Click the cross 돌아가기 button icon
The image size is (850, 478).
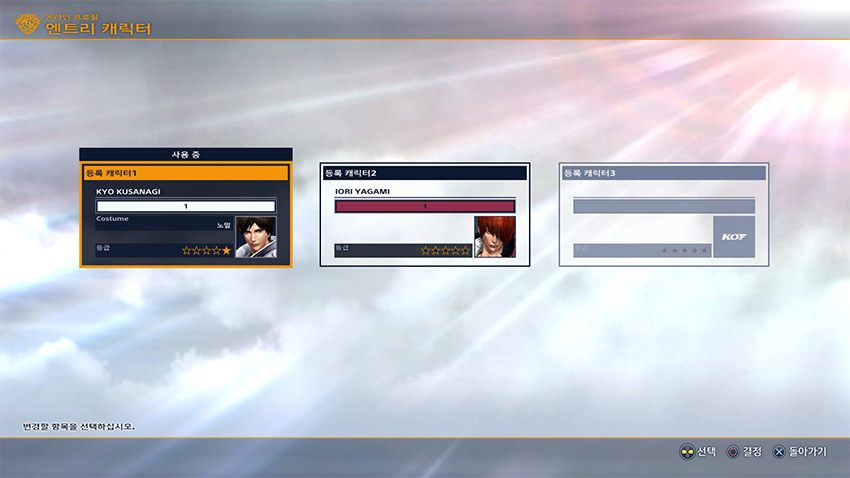779,452
